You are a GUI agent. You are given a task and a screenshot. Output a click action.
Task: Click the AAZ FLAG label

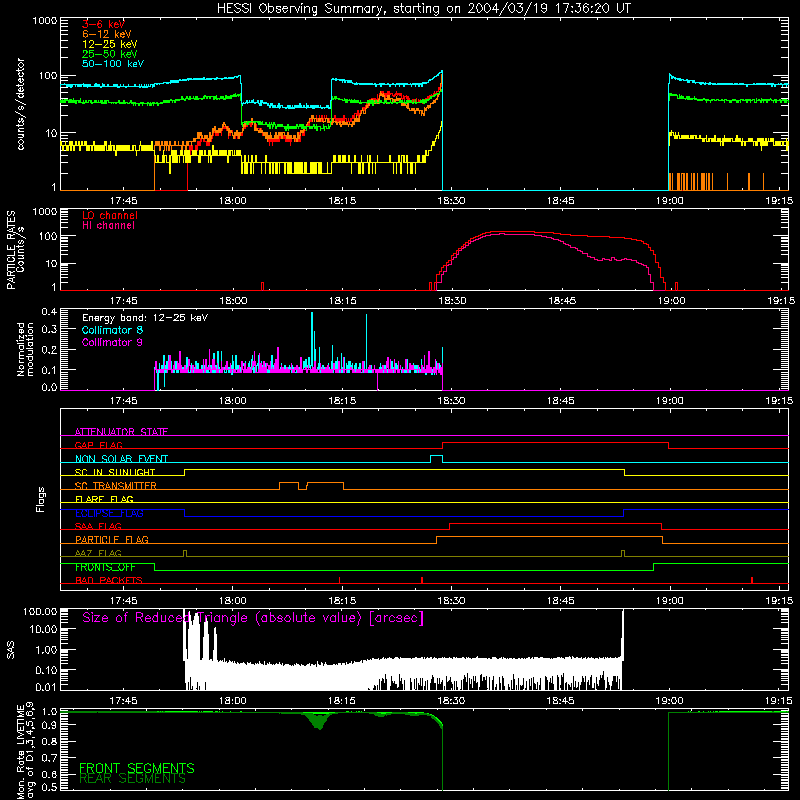coord(98,553)
